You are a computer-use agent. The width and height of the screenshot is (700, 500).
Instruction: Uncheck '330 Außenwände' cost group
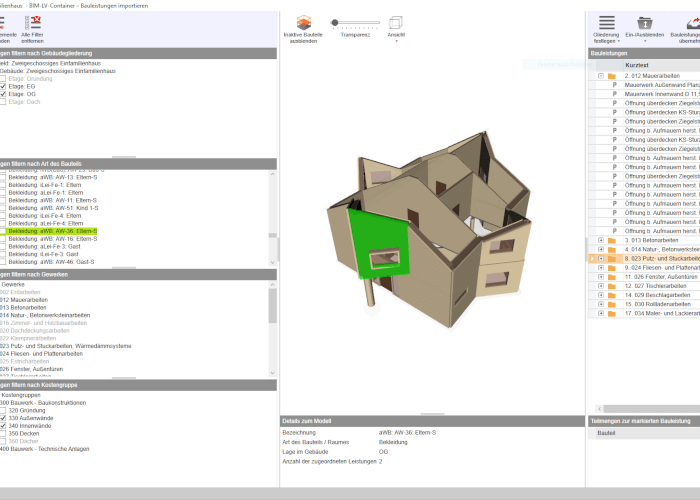click(x=3, y=418)
